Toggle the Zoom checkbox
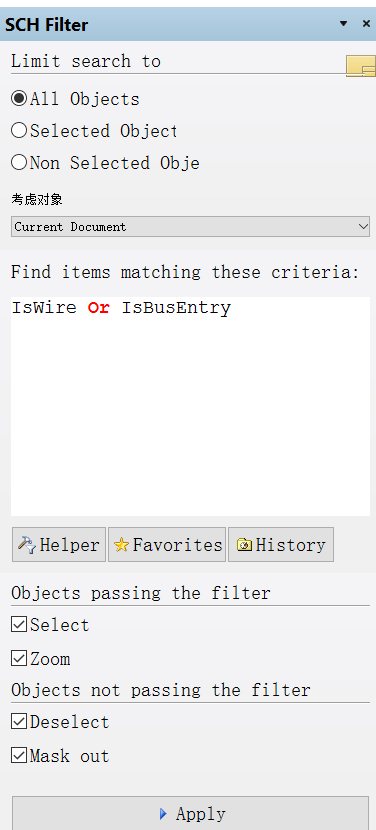Image resolution: width=376 pixels, height=830 pixels. [19, 659]
